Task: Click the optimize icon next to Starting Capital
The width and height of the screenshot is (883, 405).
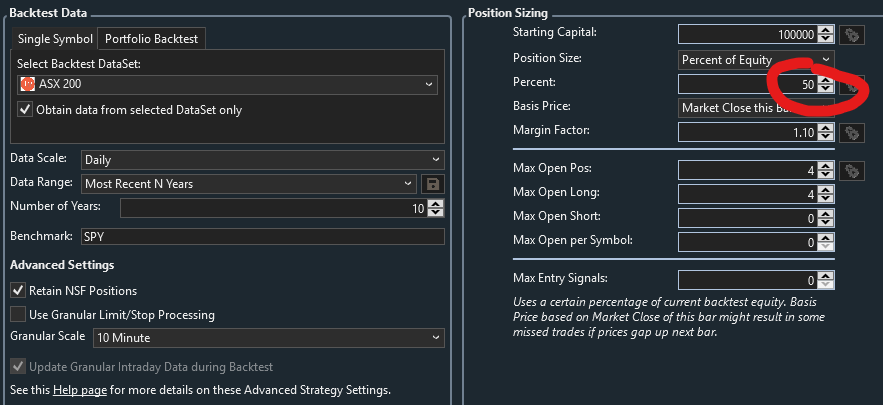Action: point(851,33)
